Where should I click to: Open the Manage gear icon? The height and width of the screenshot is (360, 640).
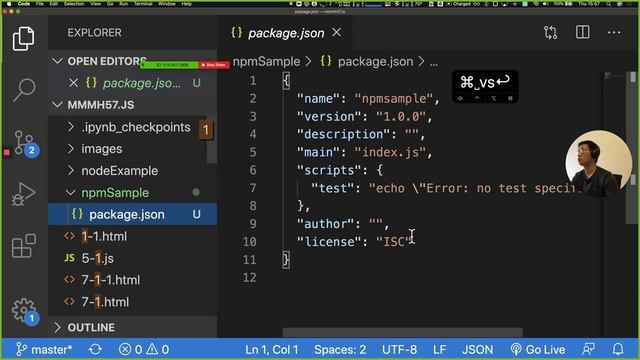24,311
